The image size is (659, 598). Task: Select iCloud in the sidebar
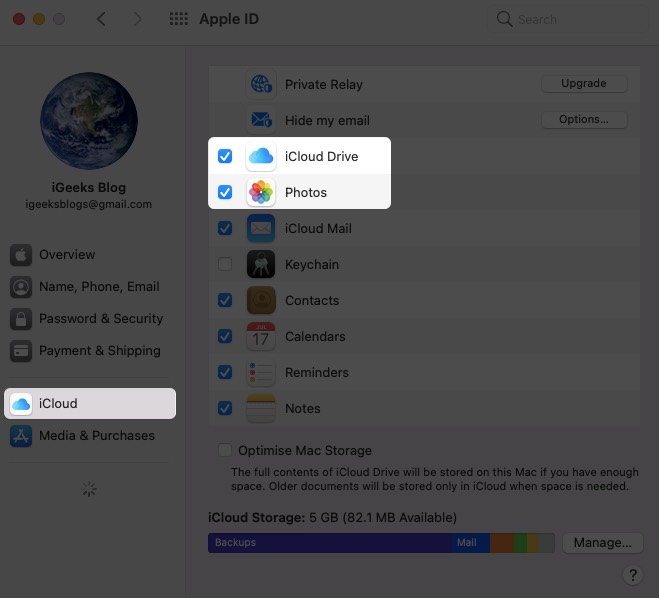point(90,403)
